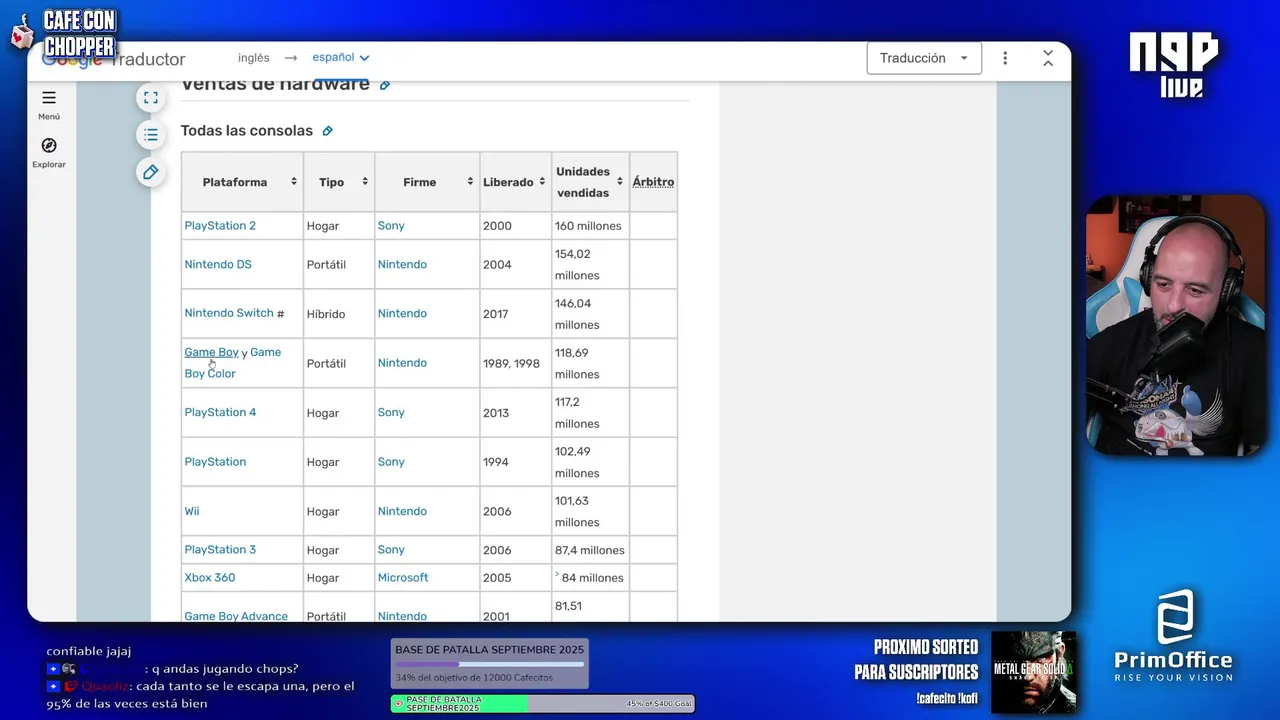
Task: Click the 160 millones cell
Action: click(x=590, y=226)
